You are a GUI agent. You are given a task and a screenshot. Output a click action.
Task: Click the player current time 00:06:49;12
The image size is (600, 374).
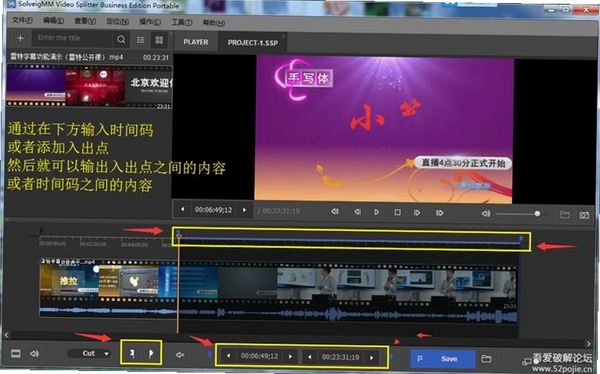coord(213,210)
